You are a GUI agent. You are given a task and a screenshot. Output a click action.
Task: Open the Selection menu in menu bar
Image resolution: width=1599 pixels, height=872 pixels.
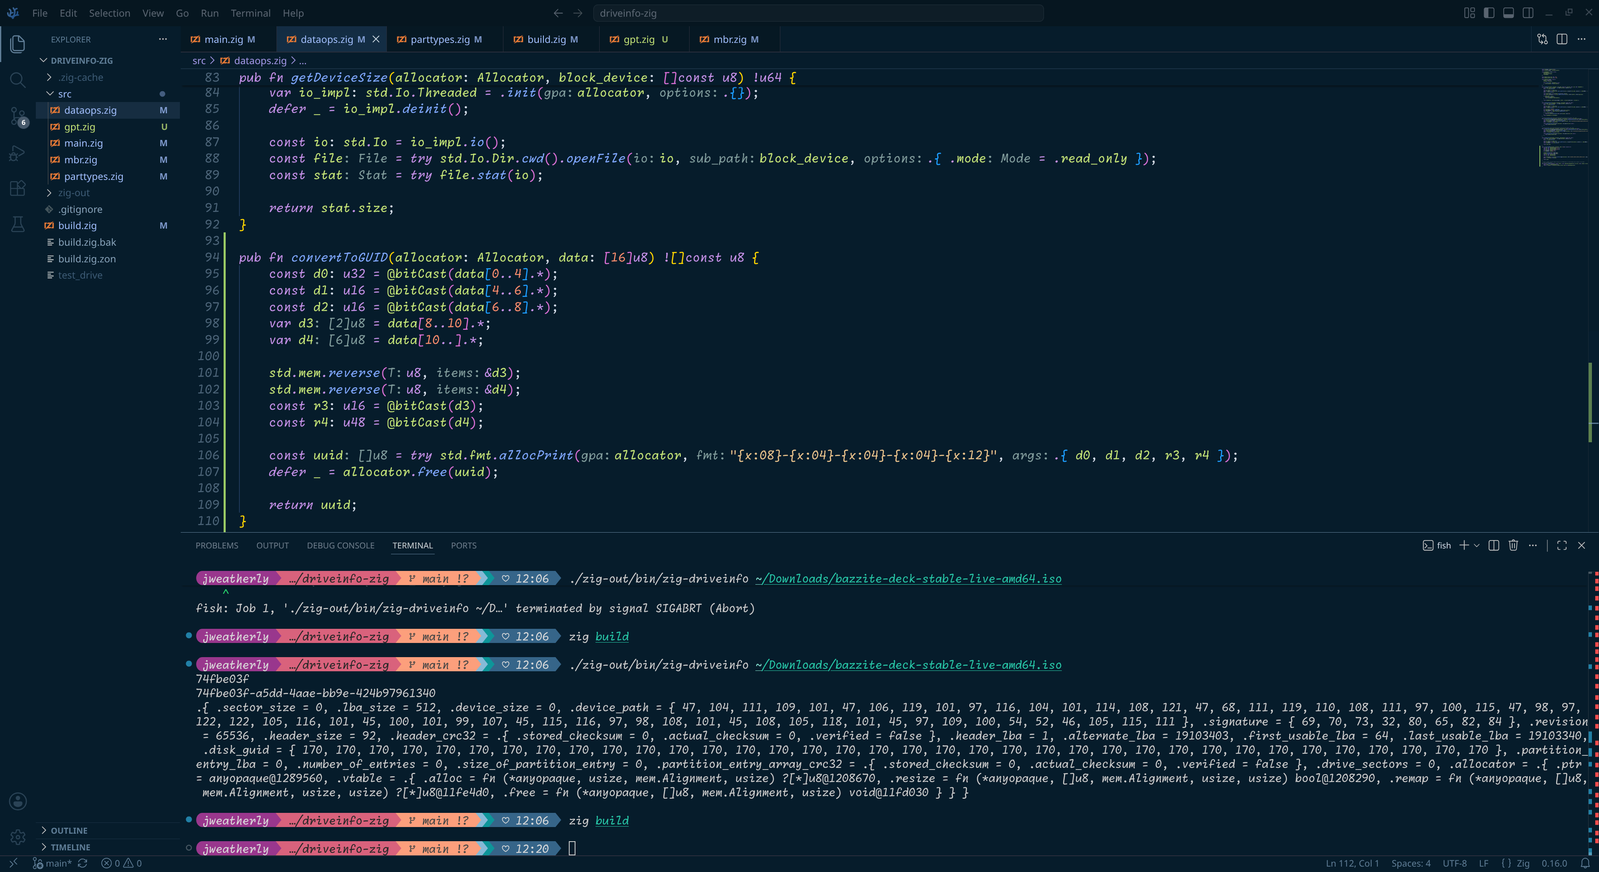point(109,13)
